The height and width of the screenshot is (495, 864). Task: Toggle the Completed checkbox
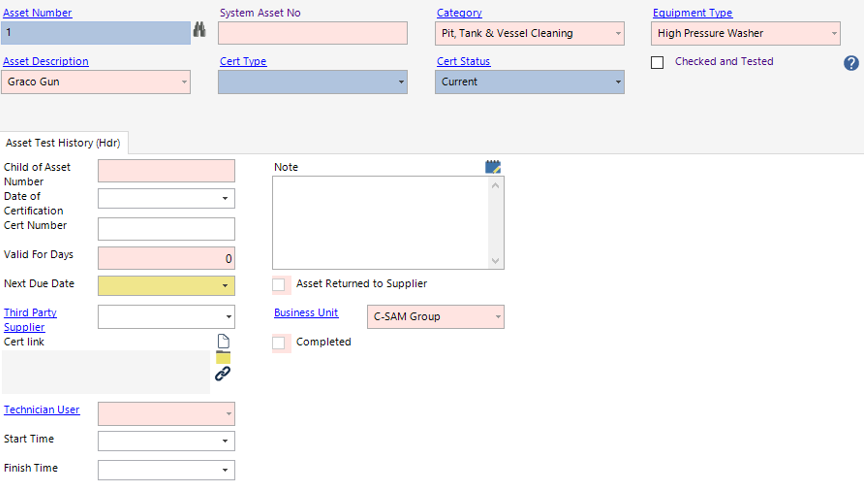(x=279, y=343)
